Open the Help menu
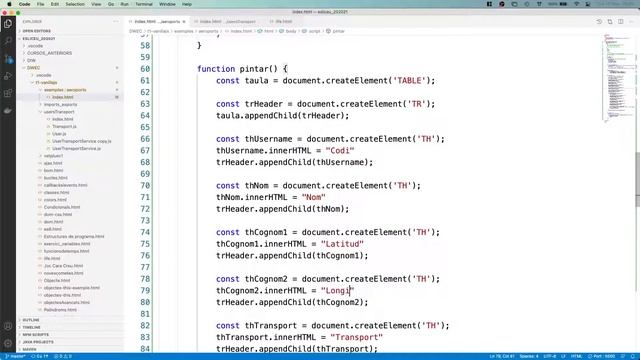This screenshot has width=640, height=360. [x=187, y=4]
